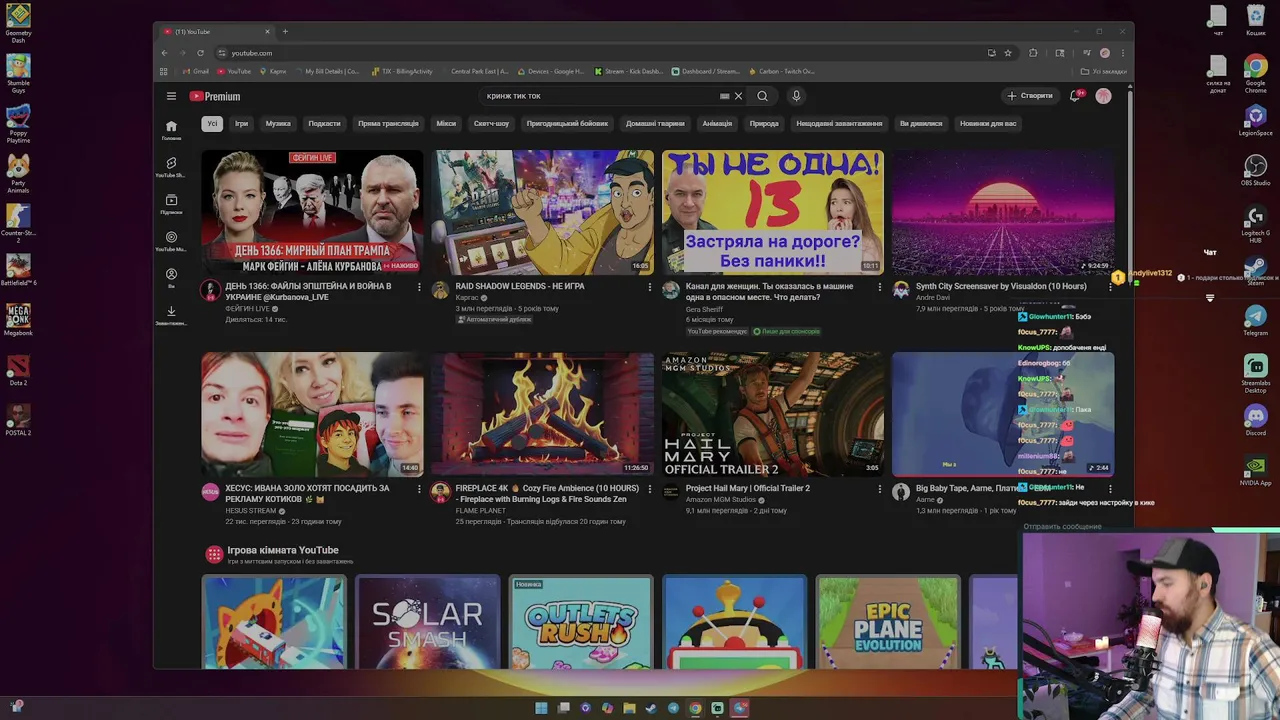The height and width of the screenshot is (720, 1280).
Task: Click the YouTube Premium logo
Action: [x=215, y=96]
